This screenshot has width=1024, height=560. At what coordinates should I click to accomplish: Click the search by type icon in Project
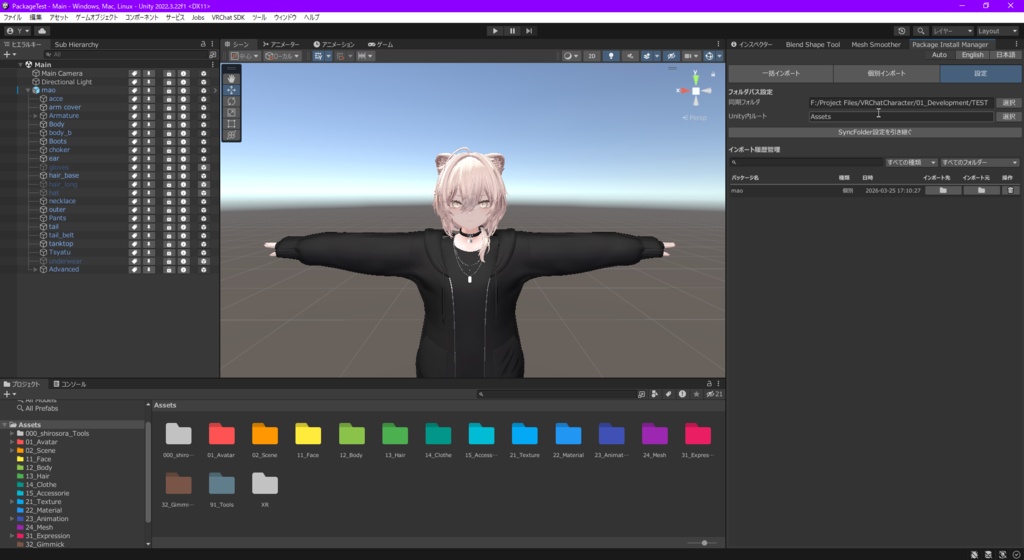[654, 394]
